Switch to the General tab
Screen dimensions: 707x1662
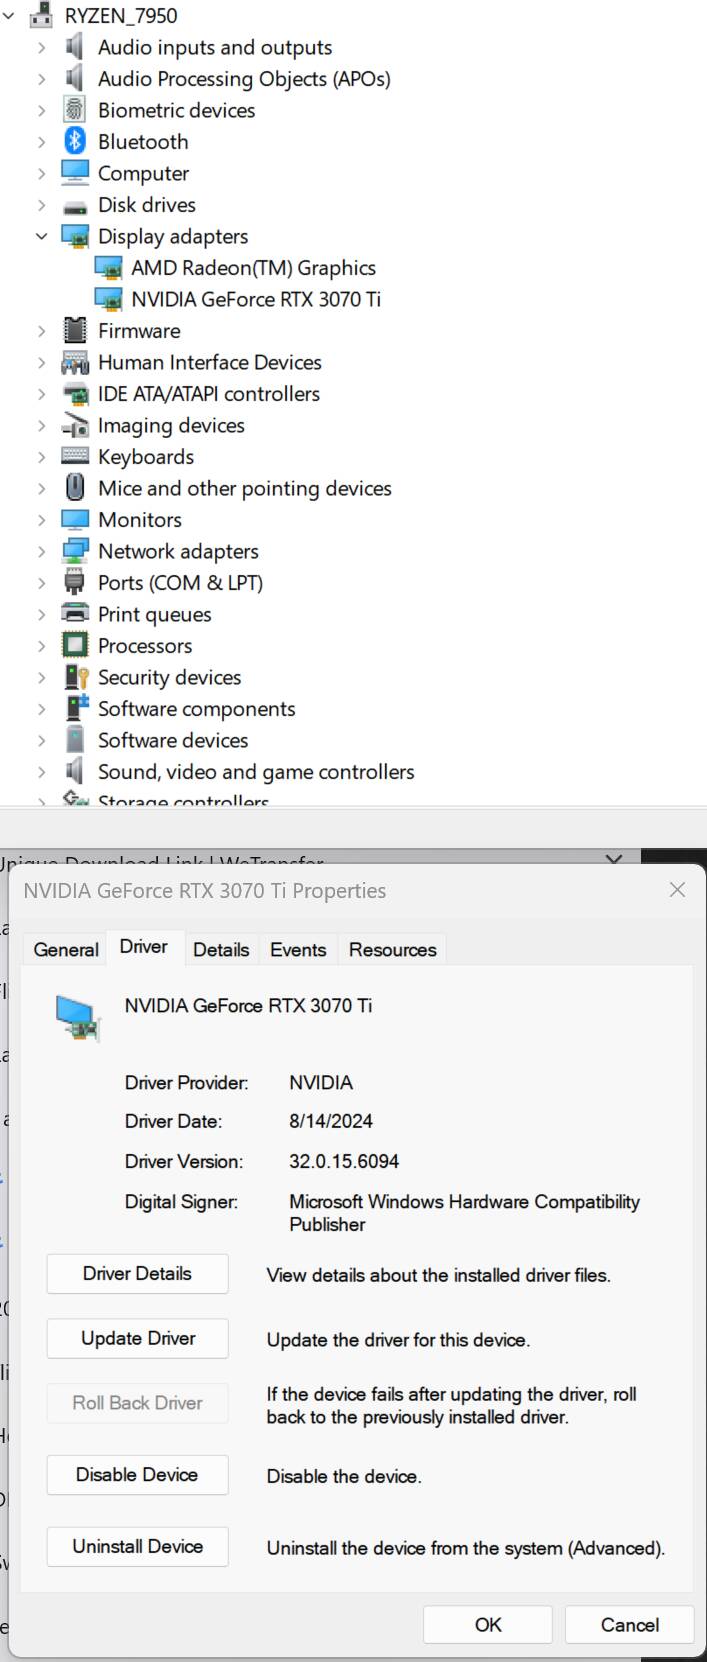point(66,949)
